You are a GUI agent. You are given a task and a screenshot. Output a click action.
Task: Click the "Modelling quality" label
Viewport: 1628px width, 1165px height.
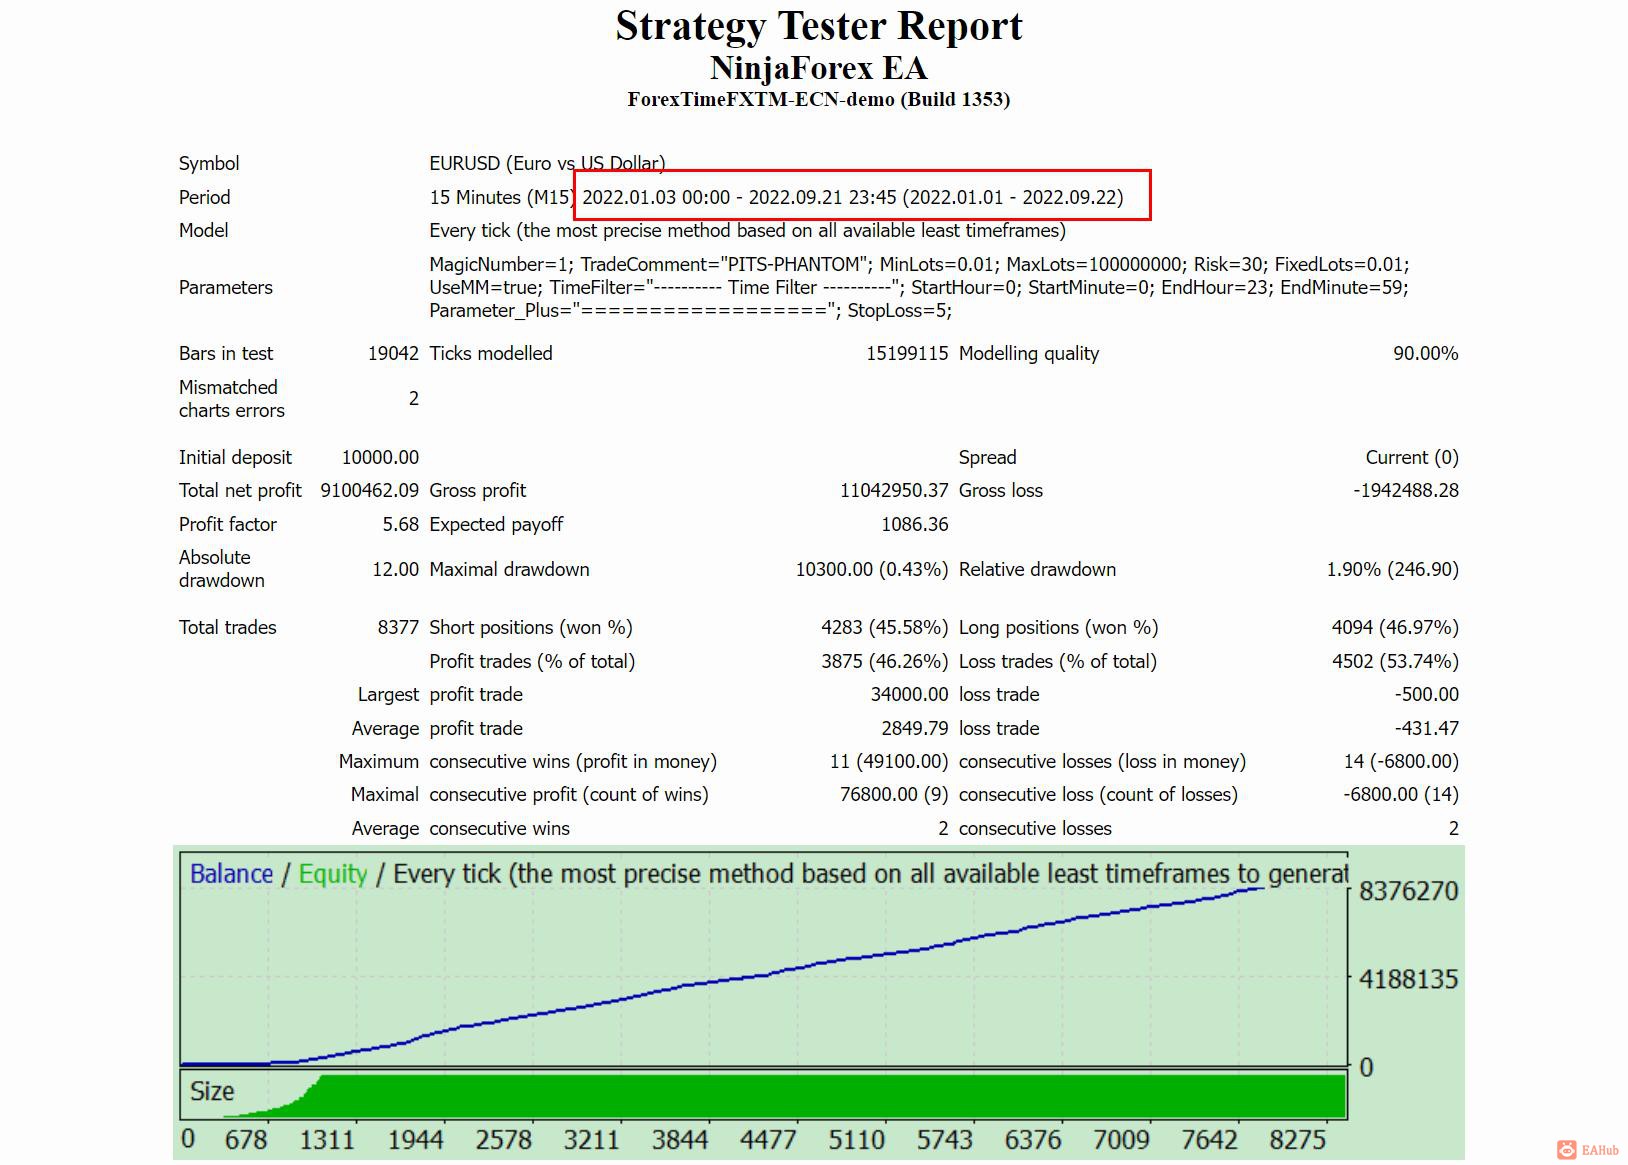tap(1029, 353)
